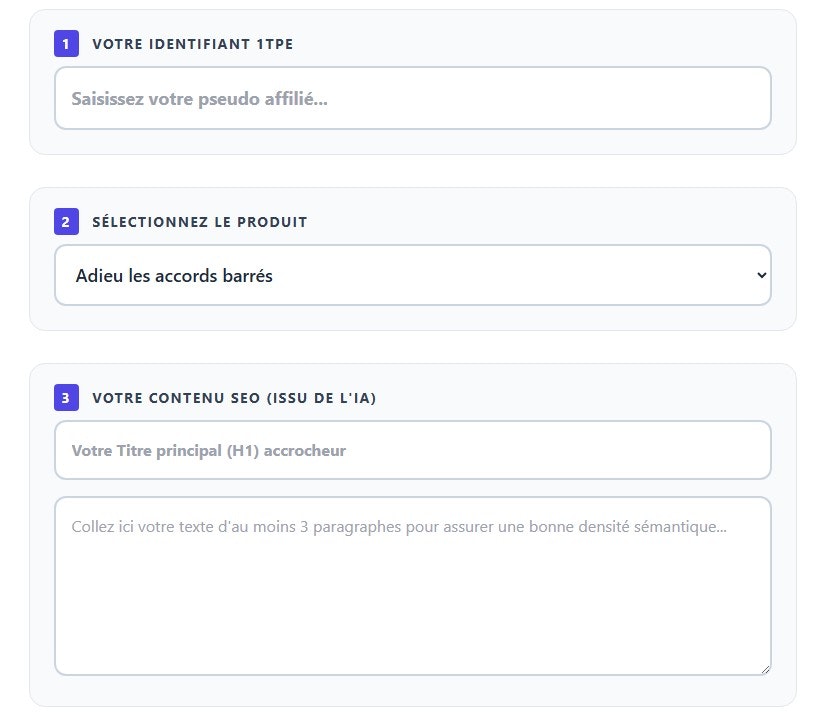Click the white gap between steps 1 and 2
Viewport: 838px width, 721px height.
[x=412, y=171]
